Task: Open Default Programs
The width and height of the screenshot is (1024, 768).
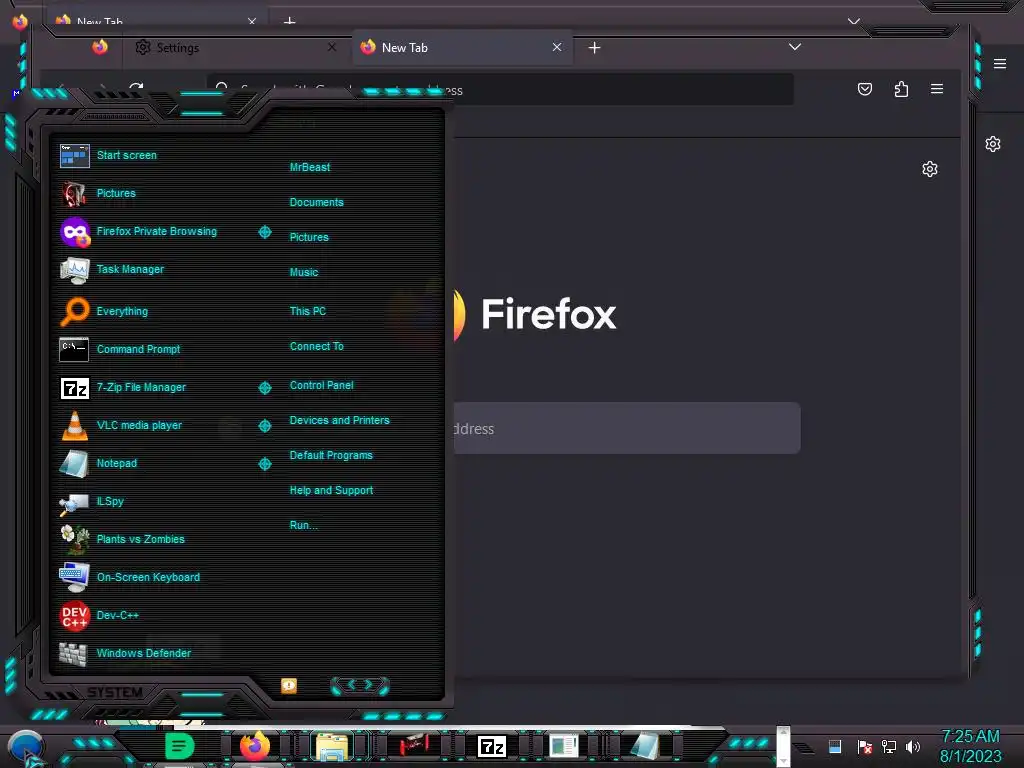Action: click(331, 455)
